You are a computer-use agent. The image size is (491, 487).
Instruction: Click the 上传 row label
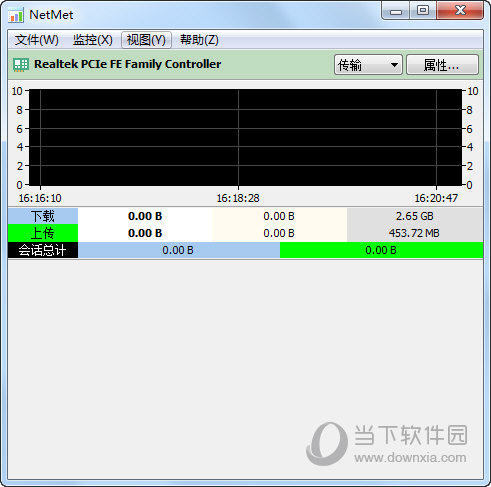[43, 233]
